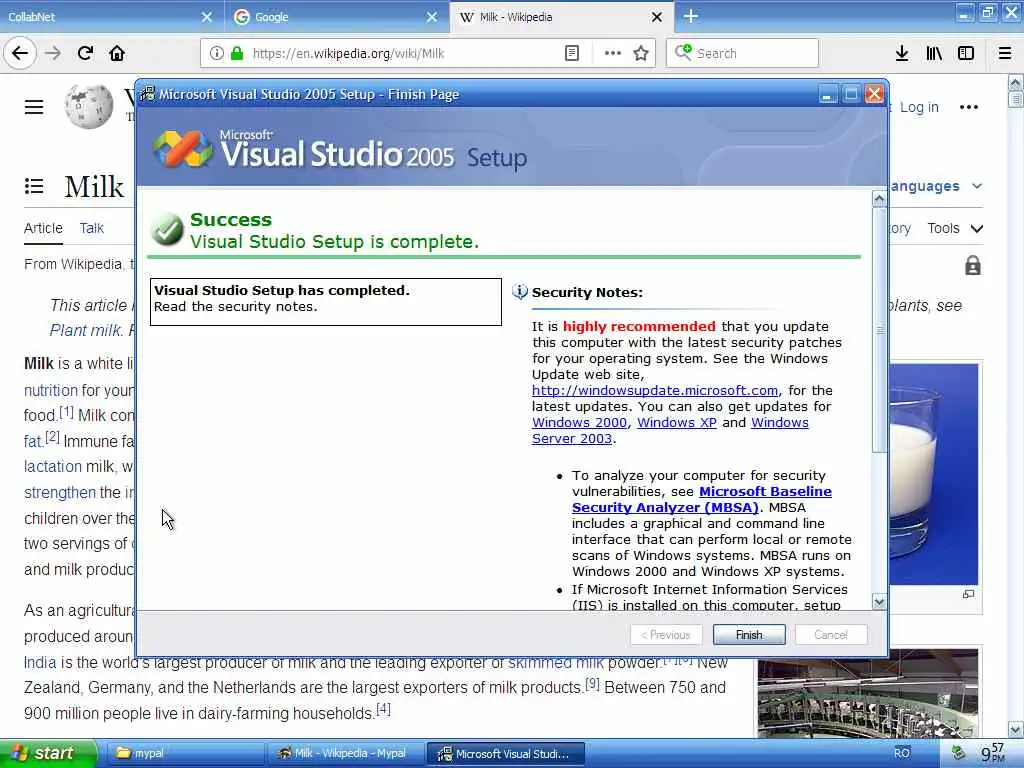Focus the browser URL address field

pyautogui.click(x=404, y=53)
